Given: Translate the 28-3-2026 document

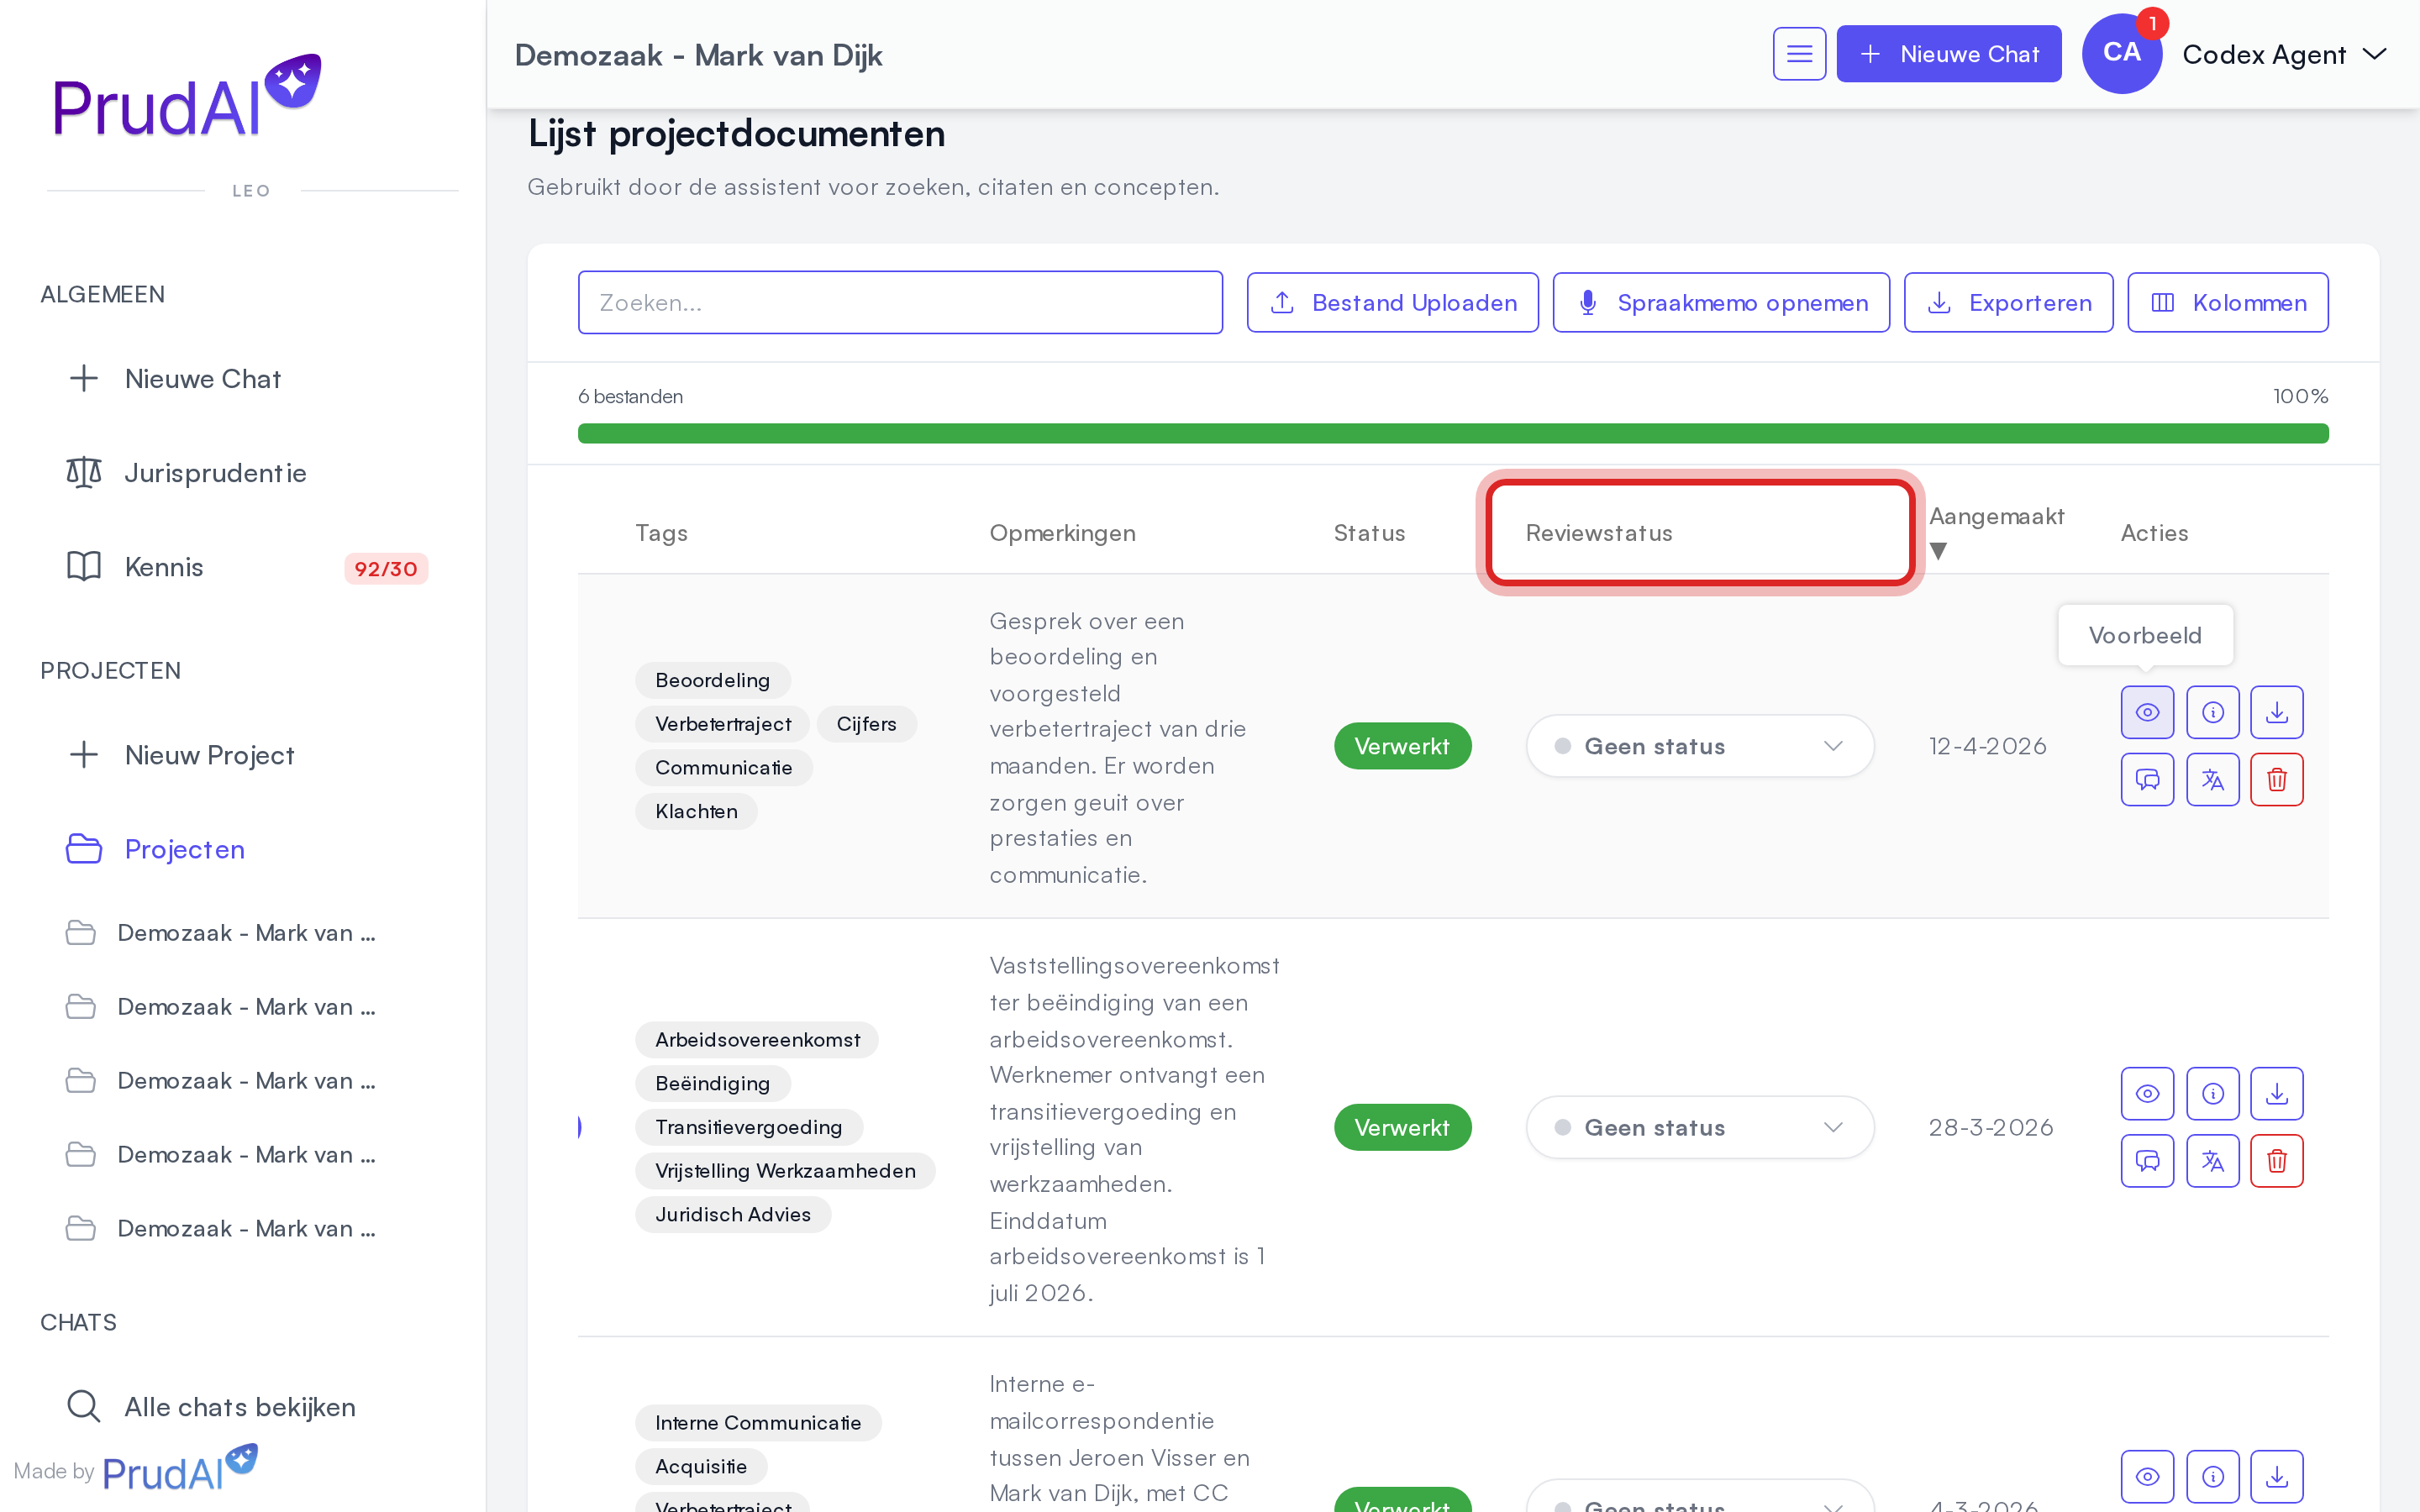Looking at the screenshot, I should [x=2212, y=1160].
